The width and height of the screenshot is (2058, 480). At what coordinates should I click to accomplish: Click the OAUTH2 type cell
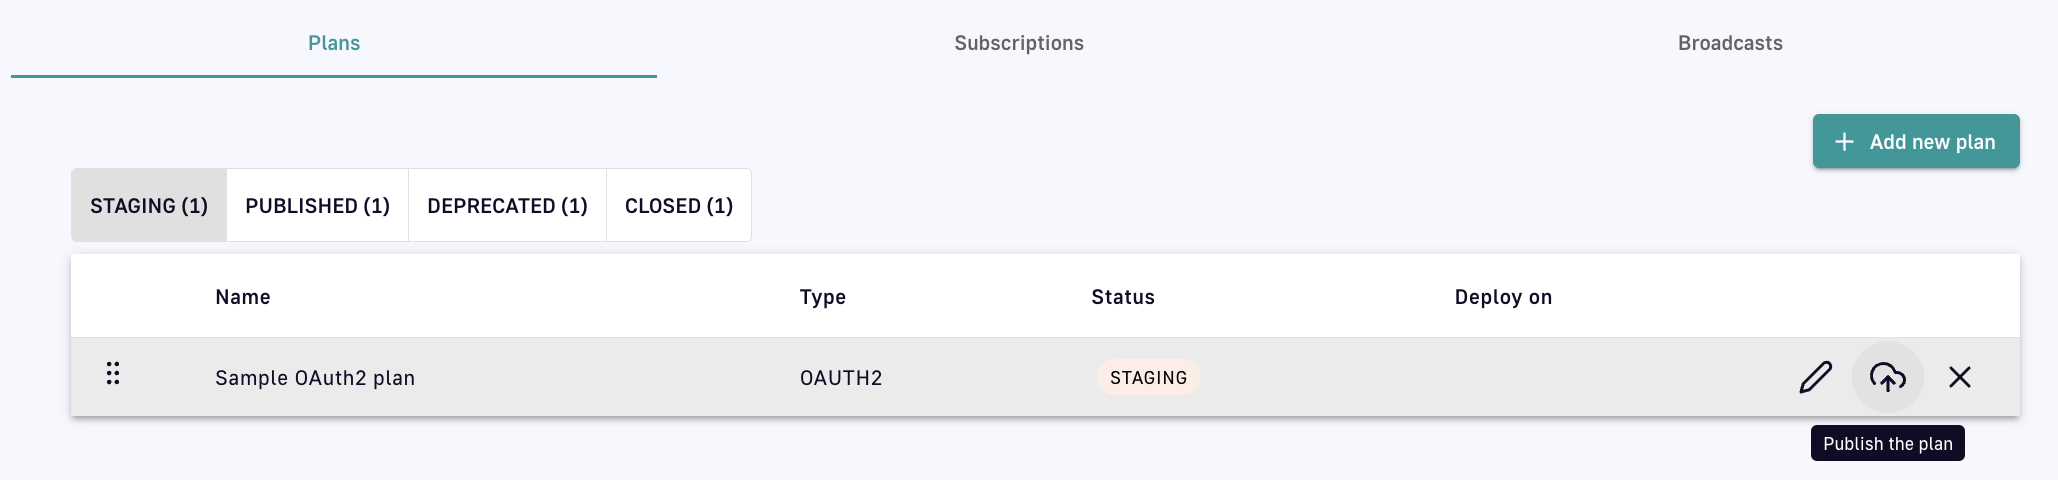coord(840,378)
